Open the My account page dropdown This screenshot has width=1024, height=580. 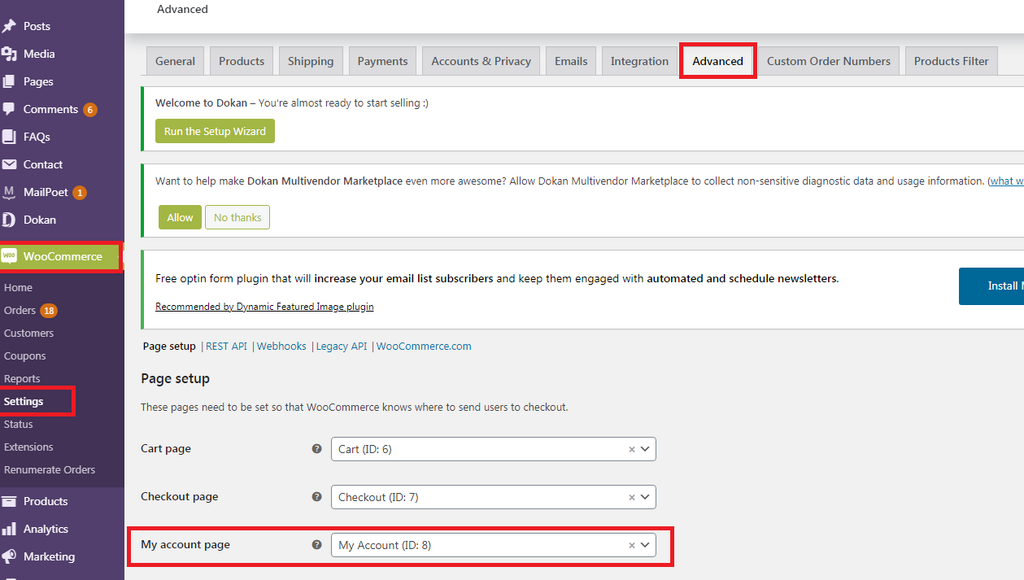click(493, 545)
